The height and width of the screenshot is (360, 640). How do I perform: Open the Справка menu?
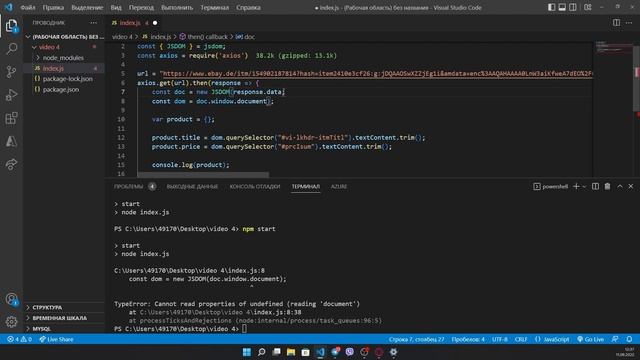pos(248,7)
